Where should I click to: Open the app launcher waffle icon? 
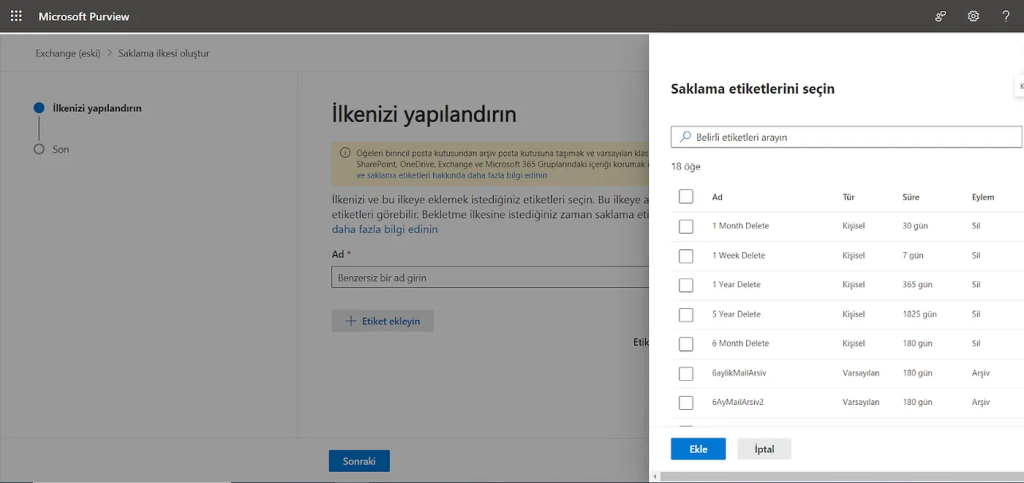pyautogui.click(x=16, y=17)
